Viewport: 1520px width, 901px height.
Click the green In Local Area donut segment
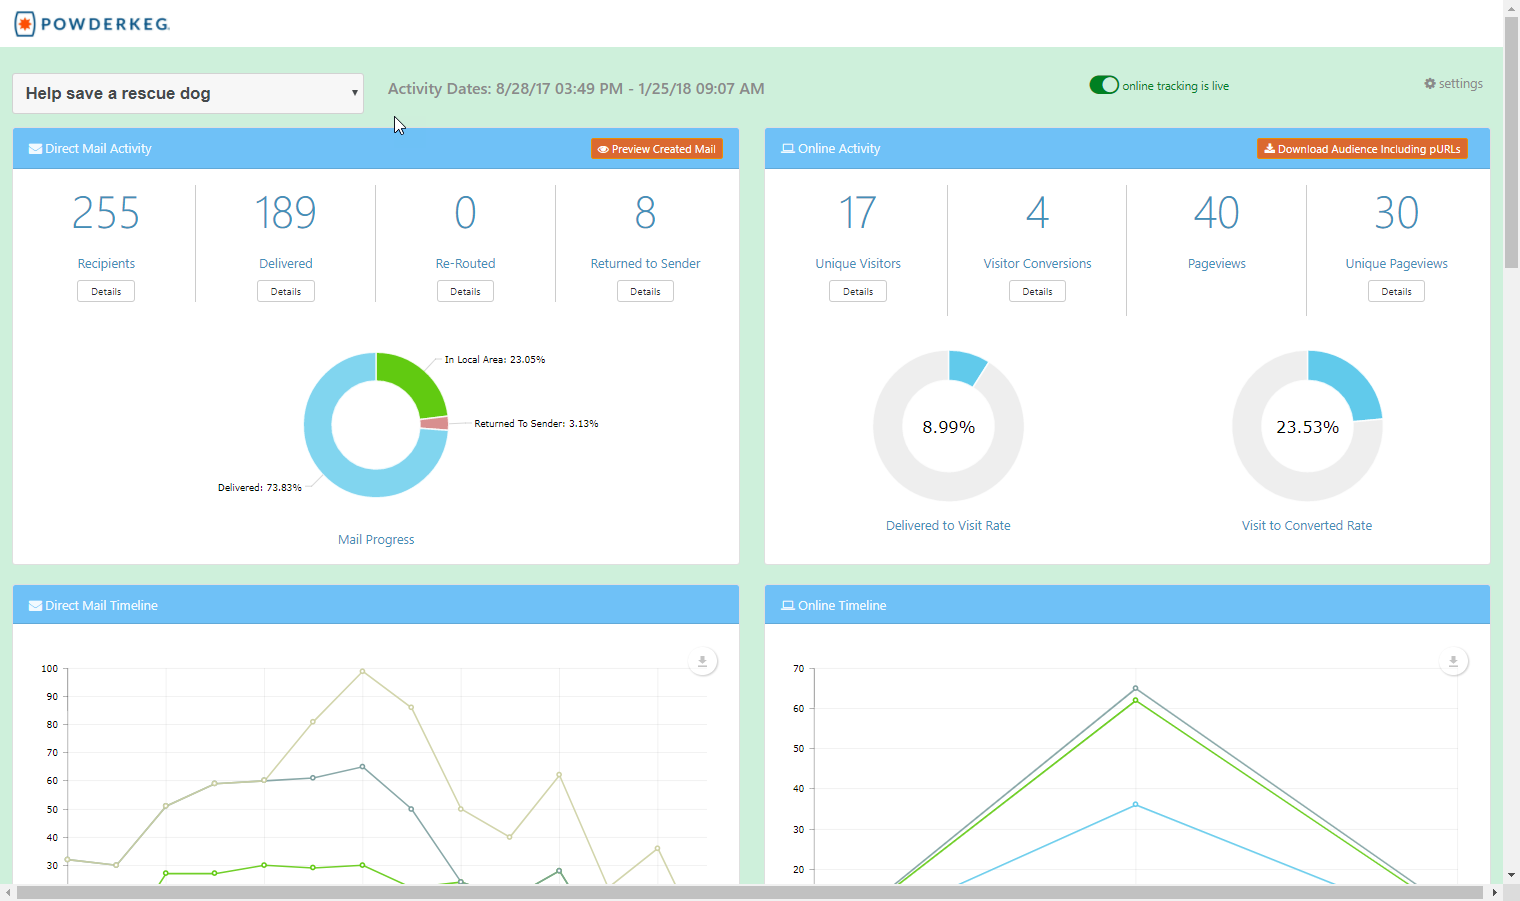415,384
